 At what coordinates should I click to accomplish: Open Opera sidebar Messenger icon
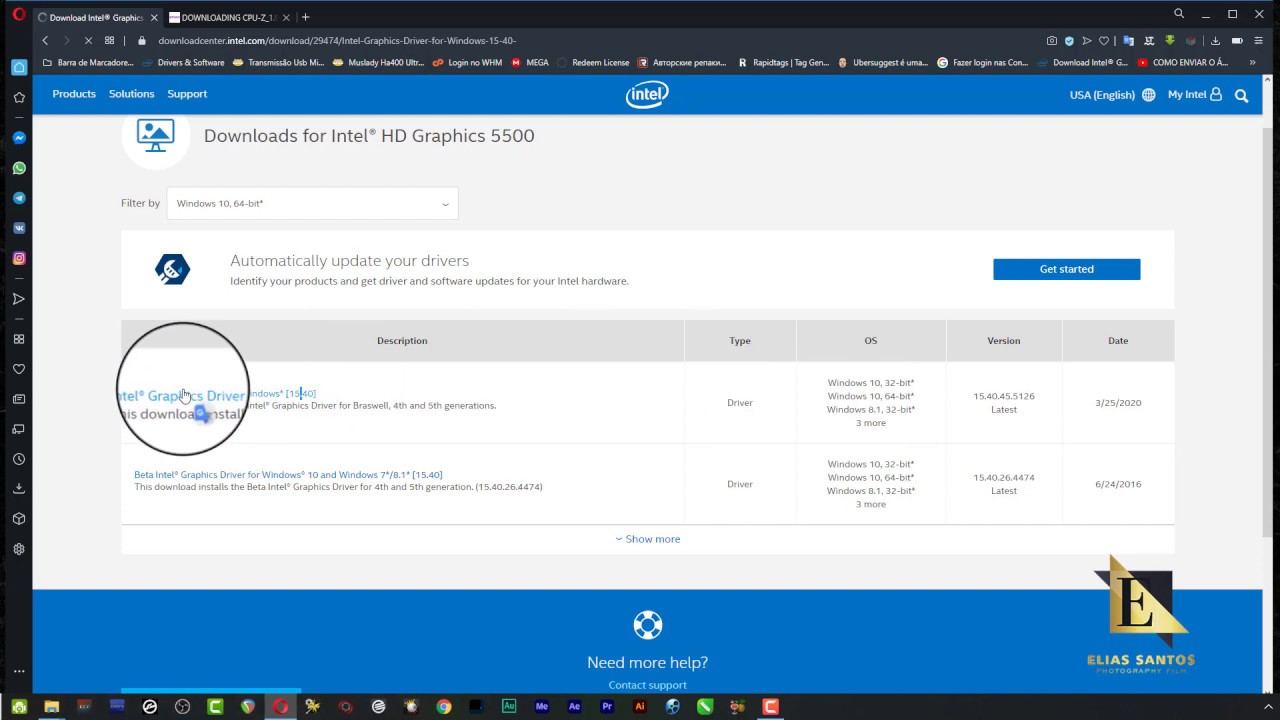click(x=19, y=138)
